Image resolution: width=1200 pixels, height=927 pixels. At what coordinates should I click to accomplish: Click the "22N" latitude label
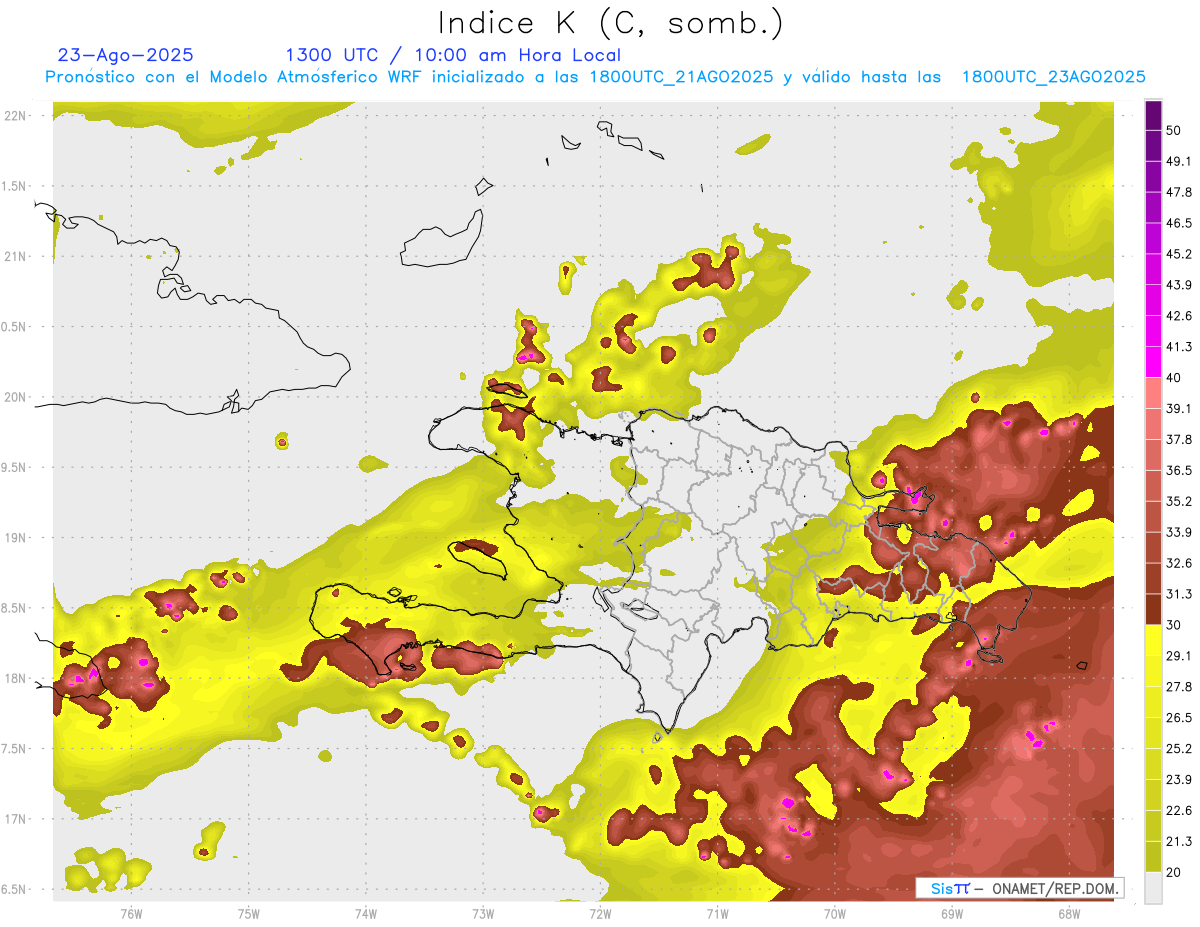[14, 115]
